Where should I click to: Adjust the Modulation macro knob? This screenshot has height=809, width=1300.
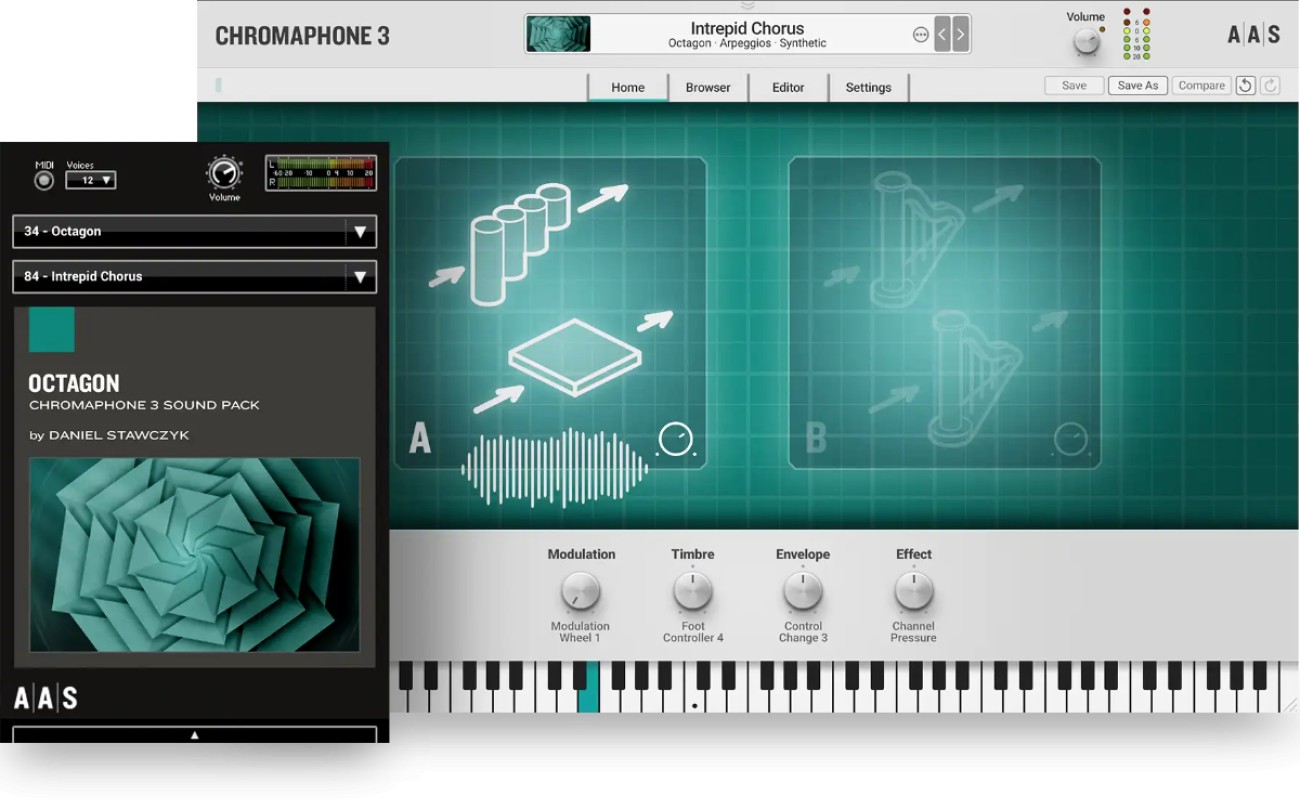tap(581, 592)
